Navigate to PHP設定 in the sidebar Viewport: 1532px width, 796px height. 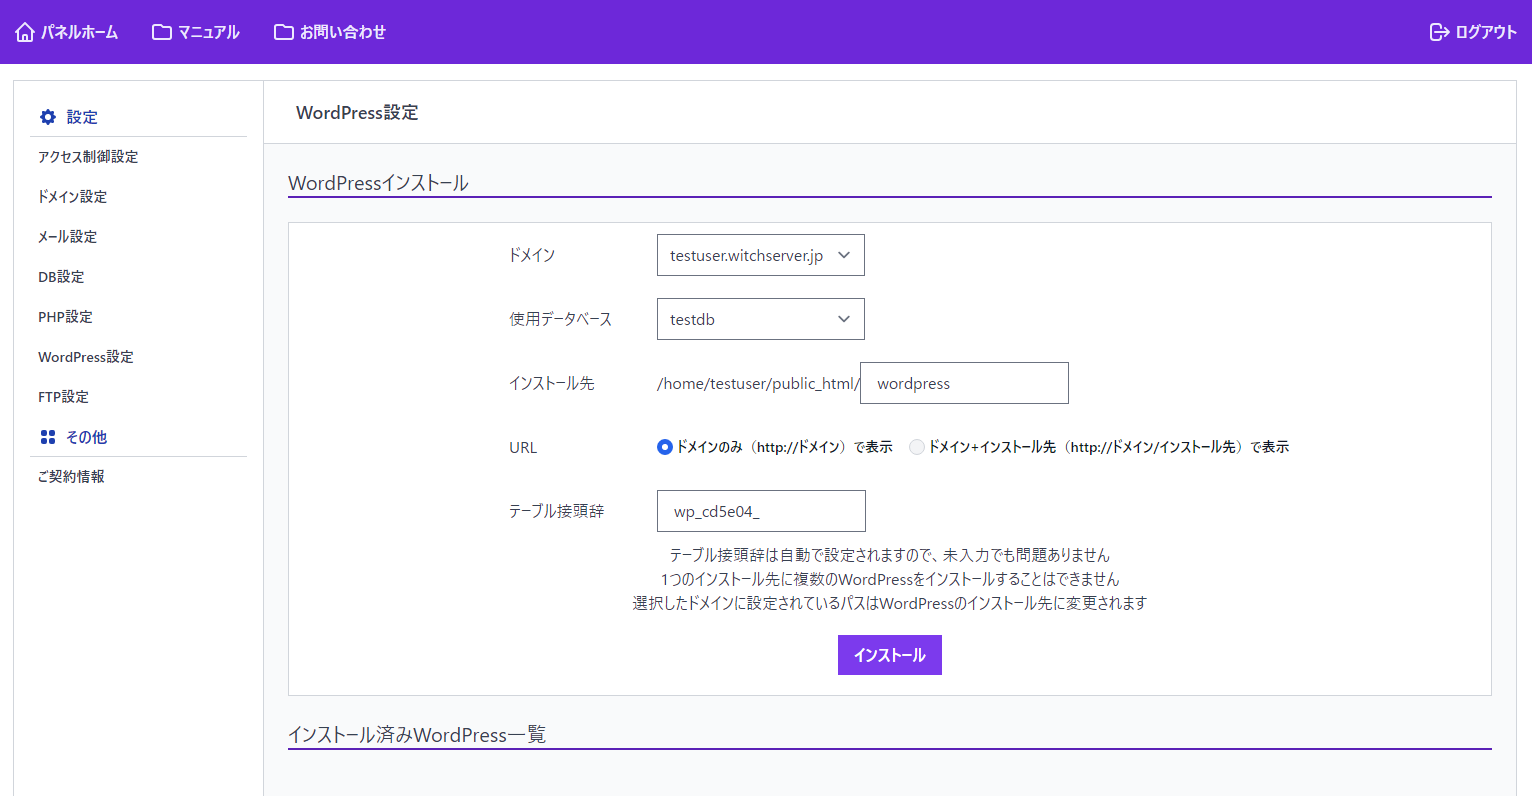click(65, 317)
